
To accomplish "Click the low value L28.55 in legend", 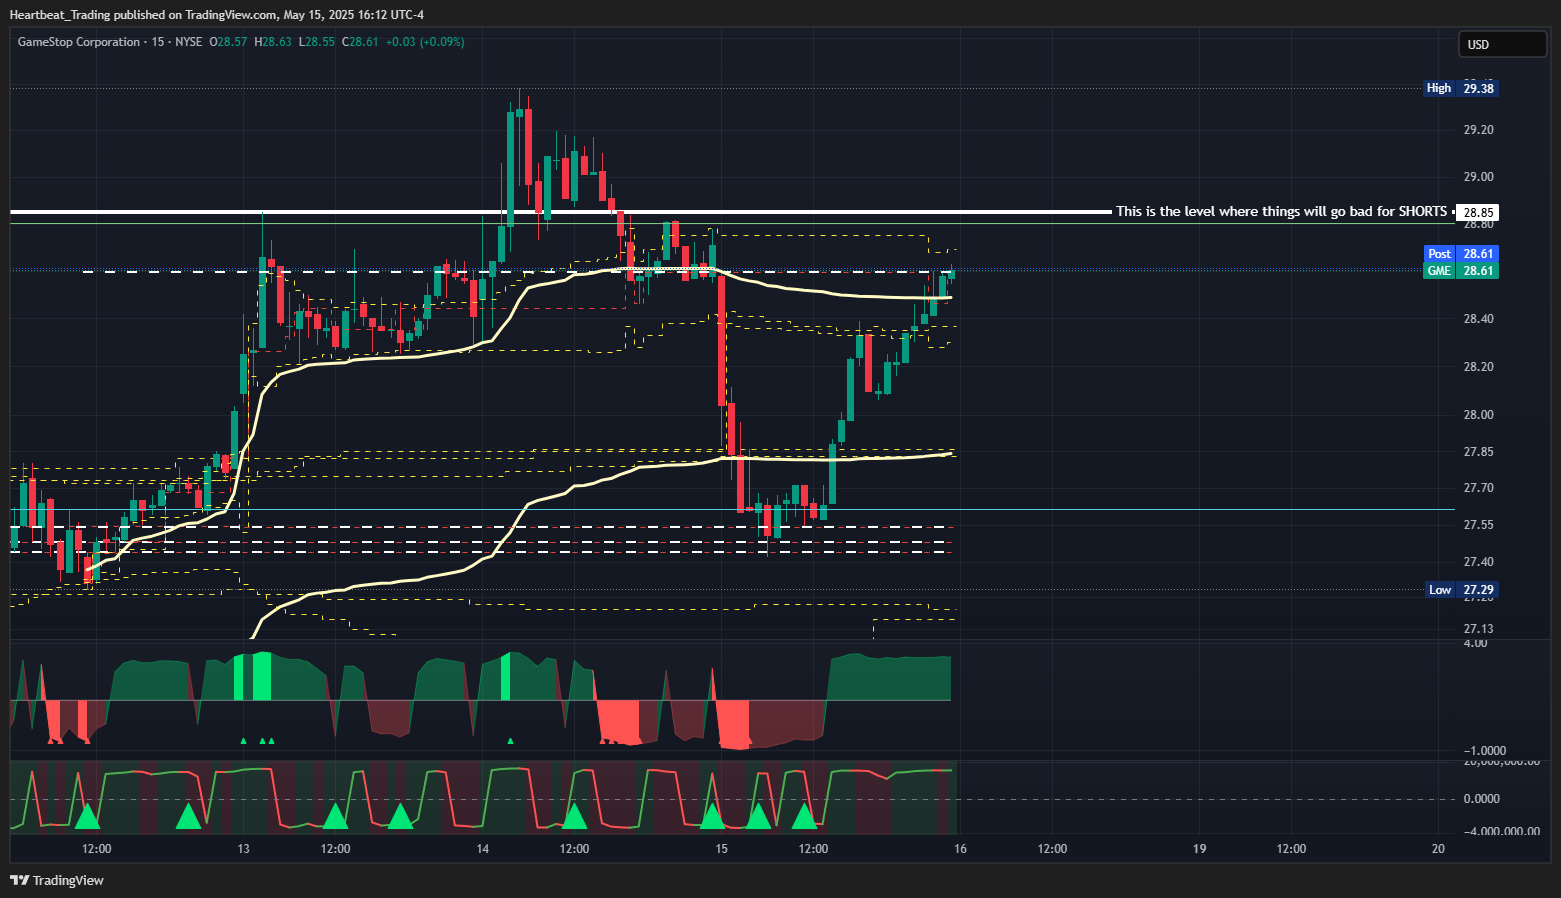I will click(x=317, y=42).
